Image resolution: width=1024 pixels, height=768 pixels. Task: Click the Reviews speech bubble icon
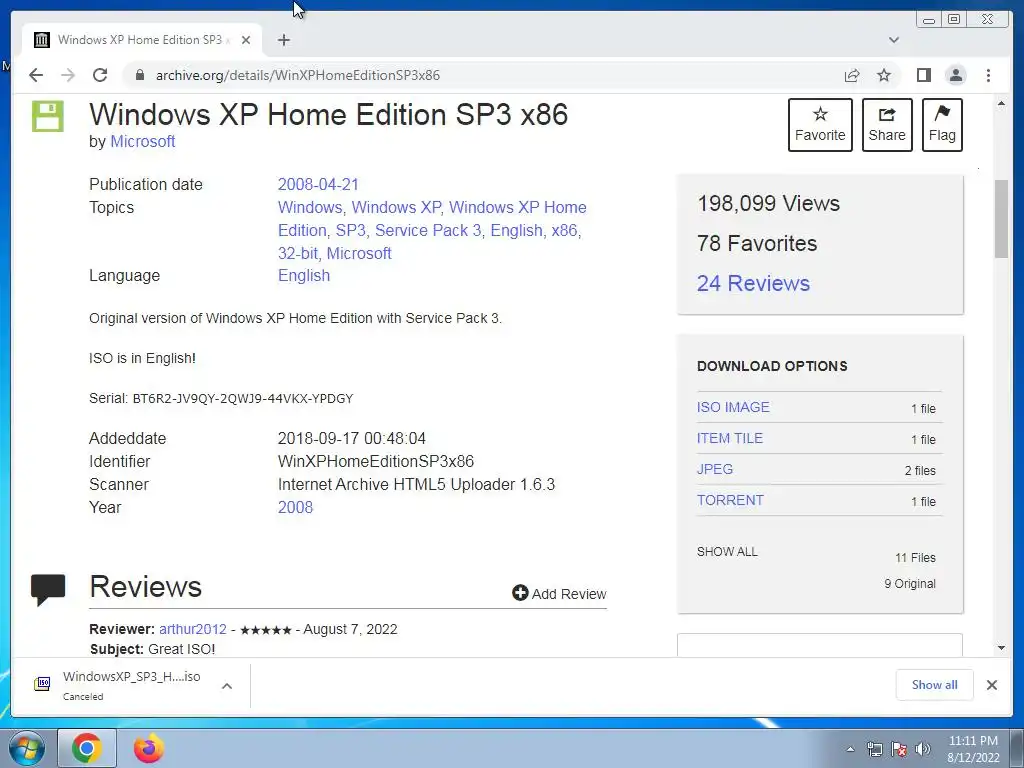point(48,589)
